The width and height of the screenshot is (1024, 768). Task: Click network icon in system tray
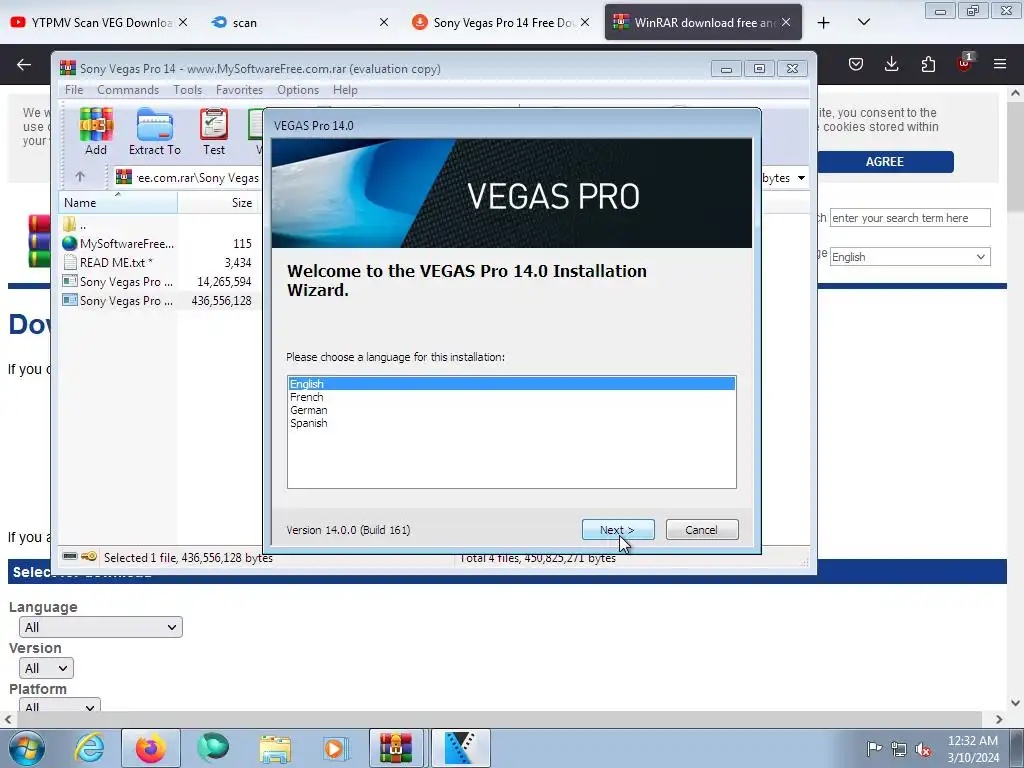tap(899, 749)
